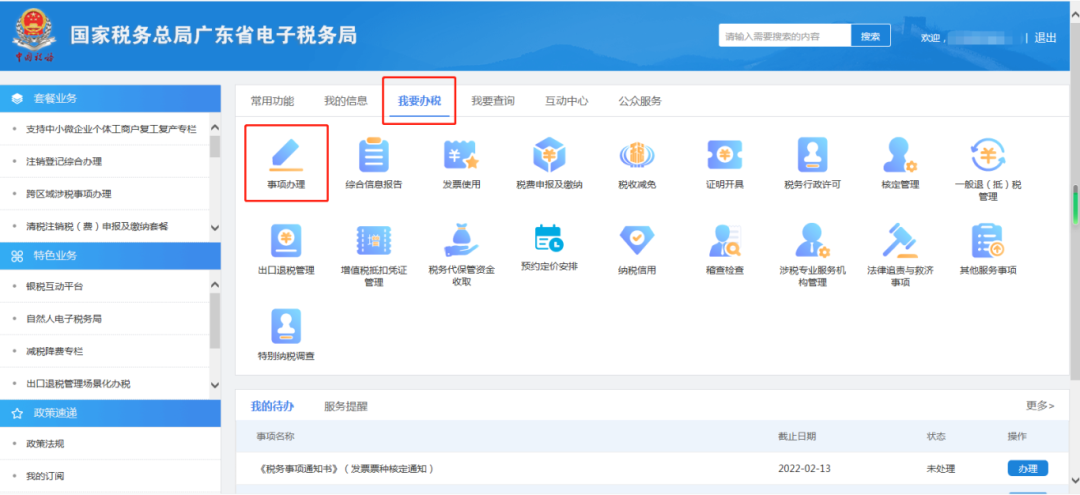Open 减税降费专栏 in sidebar

coord(54,351)
